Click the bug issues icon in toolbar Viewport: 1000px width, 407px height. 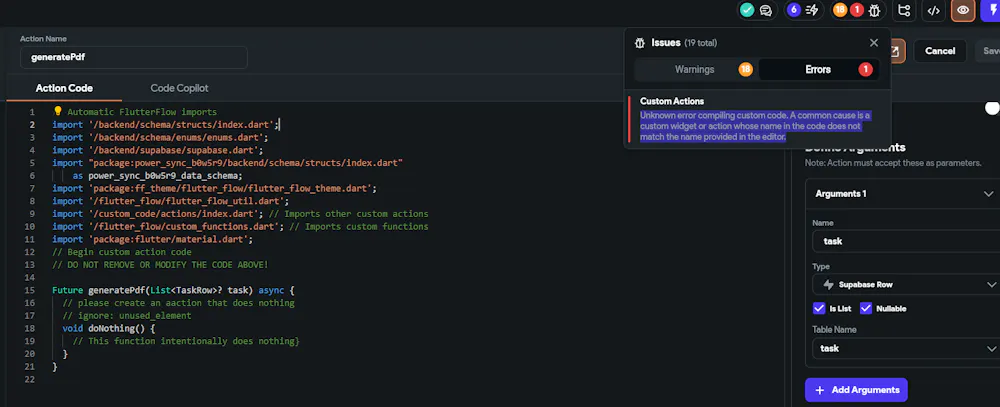[x=875, y=10]
